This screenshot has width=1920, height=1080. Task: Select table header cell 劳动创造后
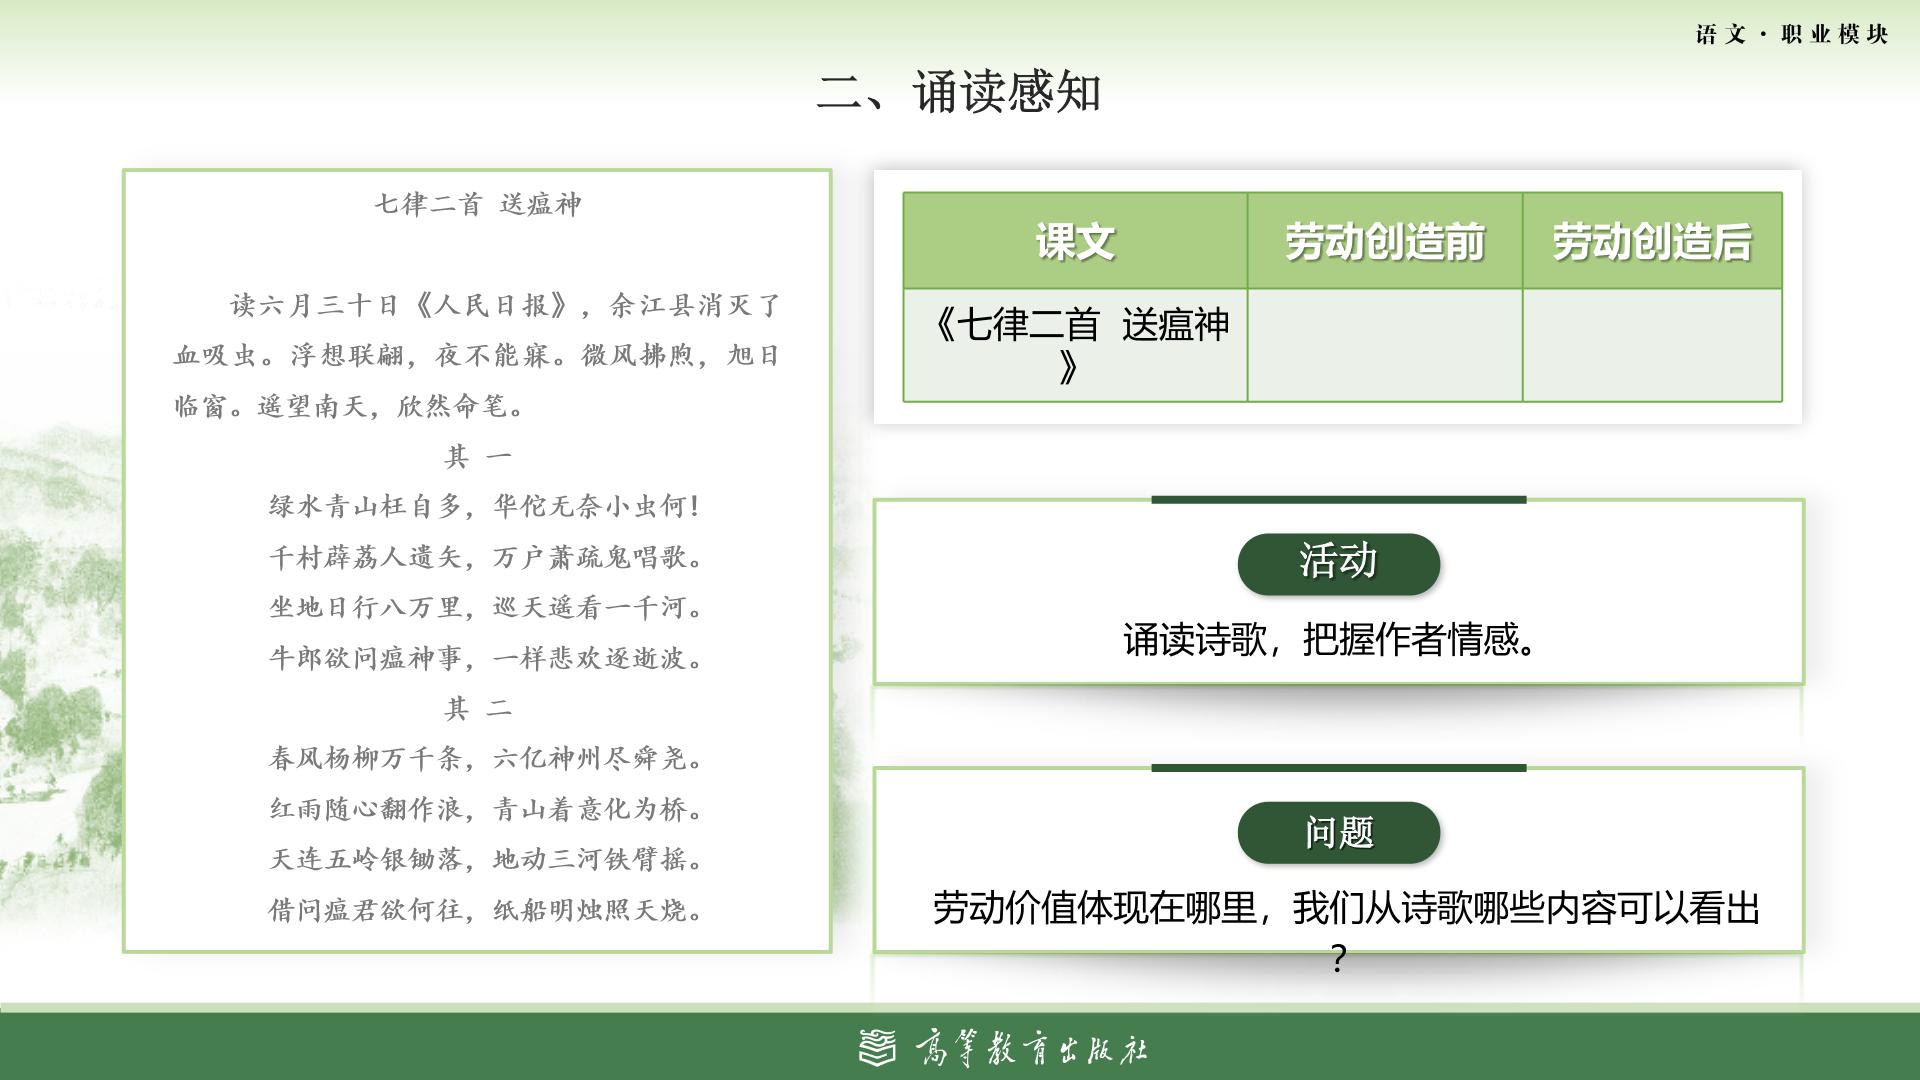pos(1652,241)
